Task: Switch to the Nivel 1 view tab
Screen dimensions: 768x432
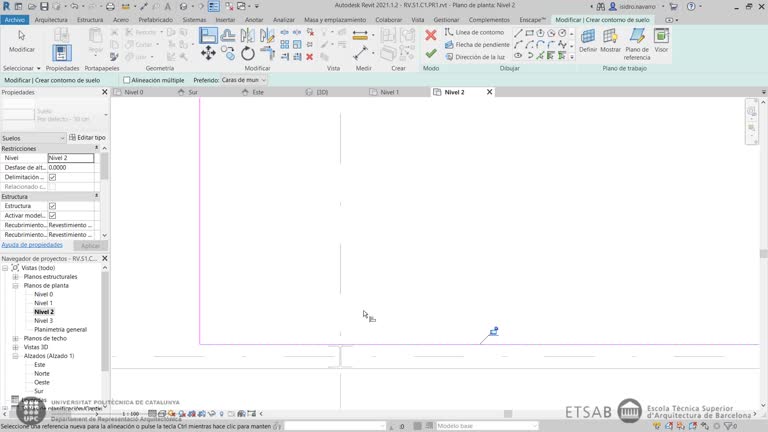Action: (x=389, y=92)
